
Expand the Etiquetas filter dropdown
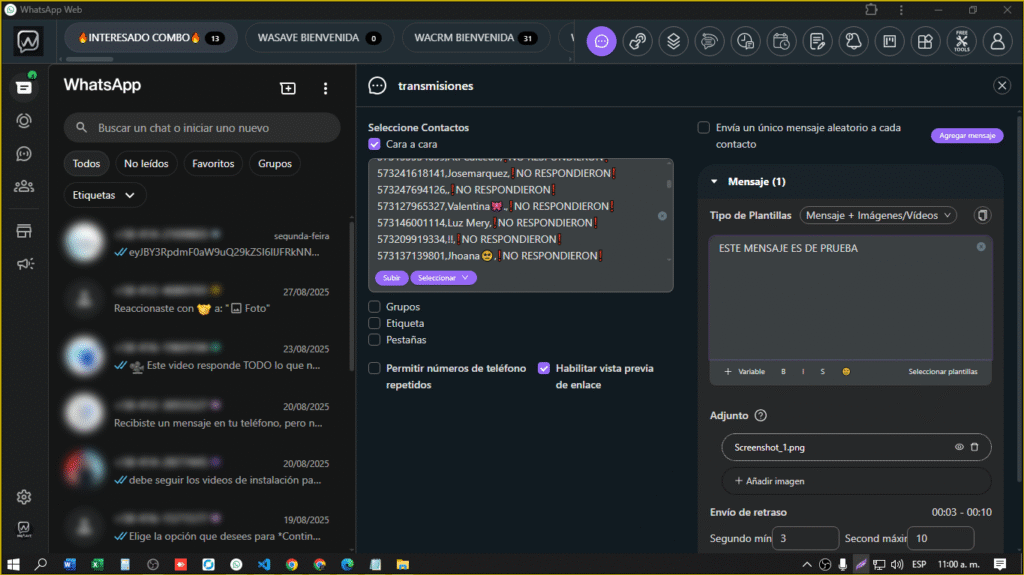(x=104, y=195)
